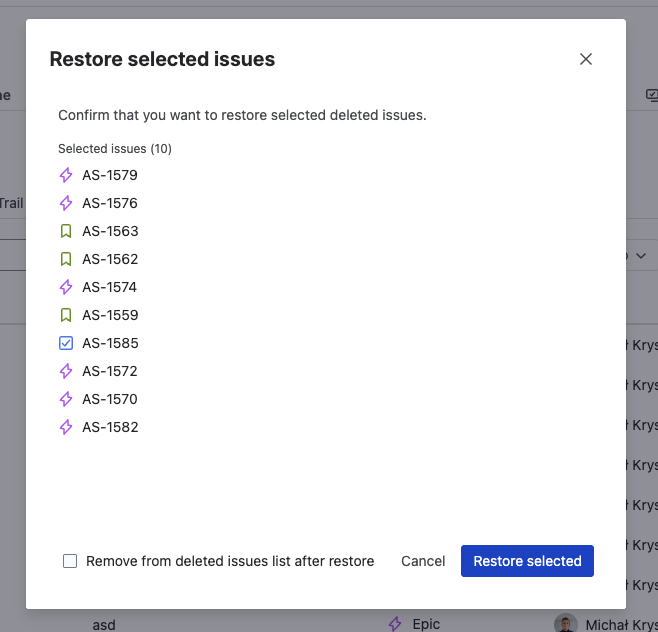Click the task icon beside AS-1585

(66, 343)
